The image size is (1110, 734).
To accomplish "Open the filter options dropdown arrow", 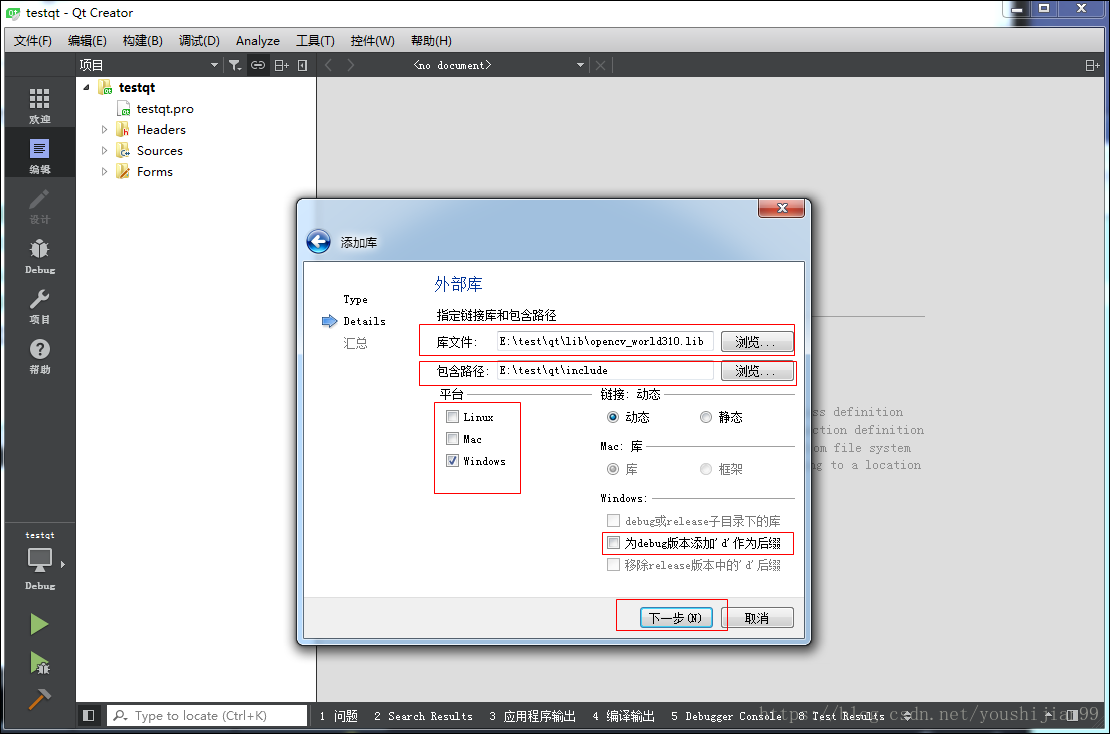I will tap(241, 68).
